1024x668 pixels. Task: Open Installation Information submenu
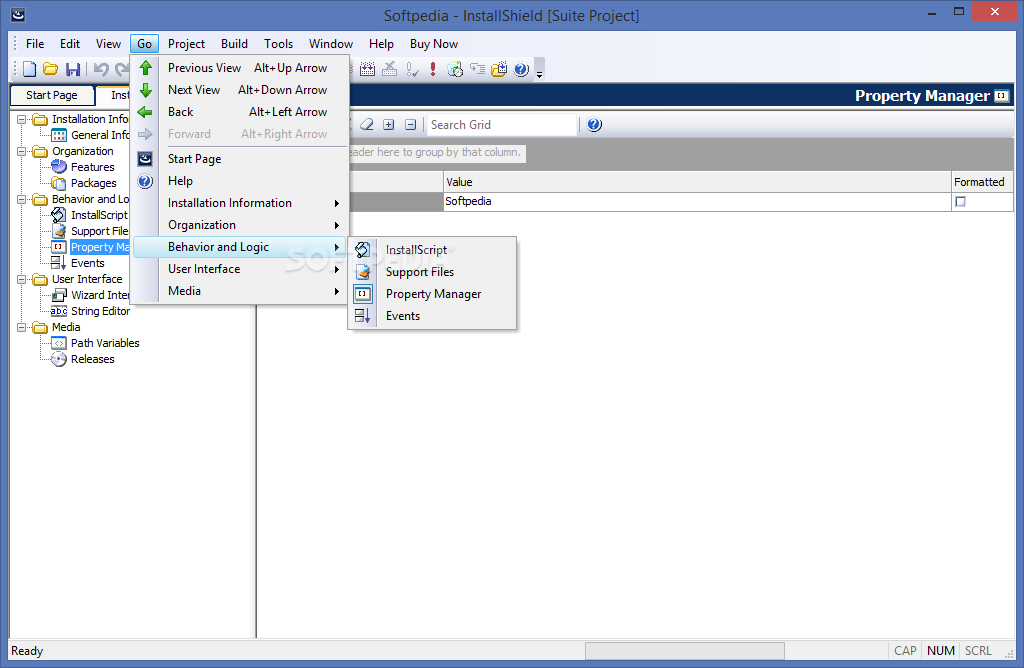[240, 203]
